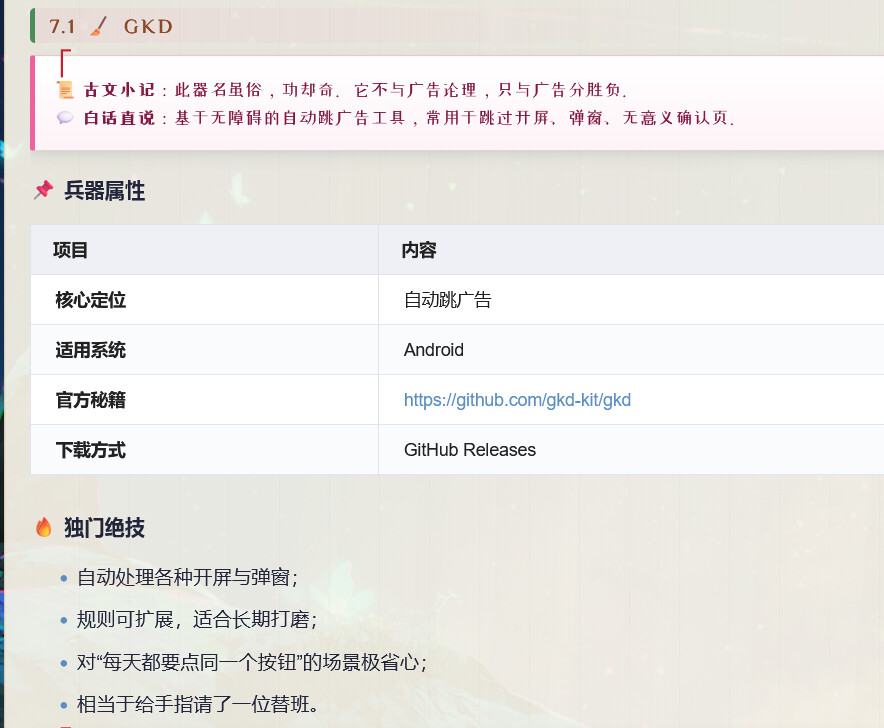The width and height of the screenshot is (884, 728).
Task: Click the bullet 规则可扩展，适合长期打磨
Action: [x=197, y=620]
